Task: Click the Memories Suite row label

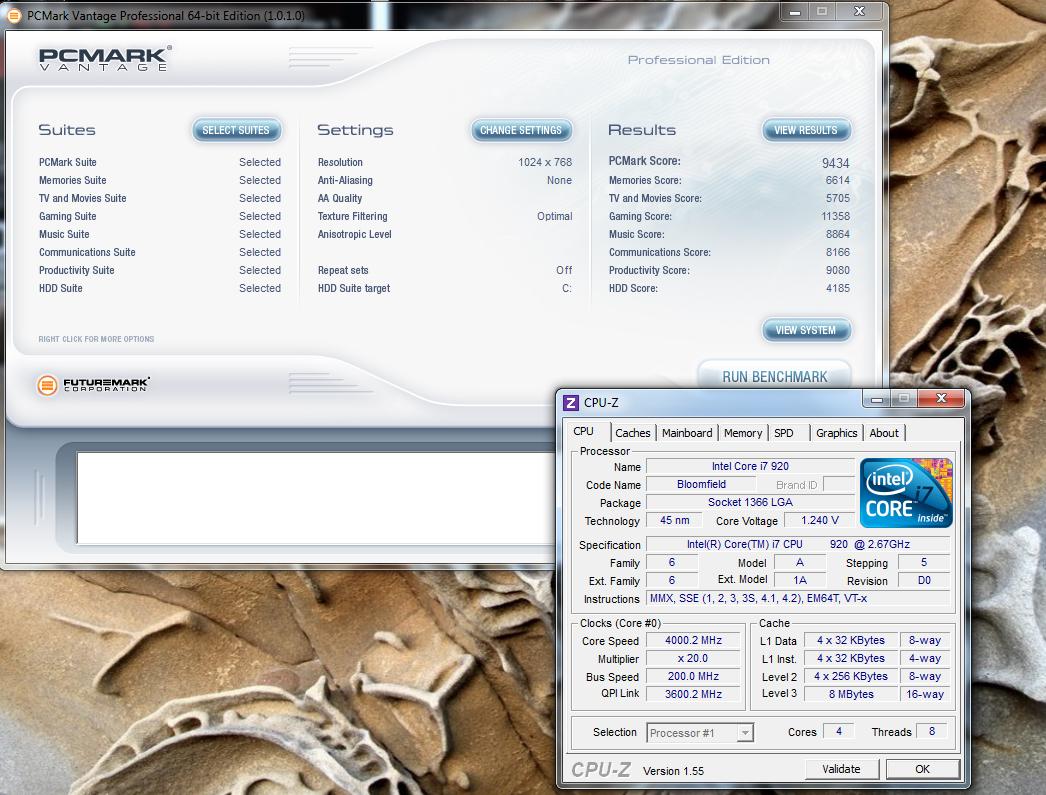Action: click(72, 180)
